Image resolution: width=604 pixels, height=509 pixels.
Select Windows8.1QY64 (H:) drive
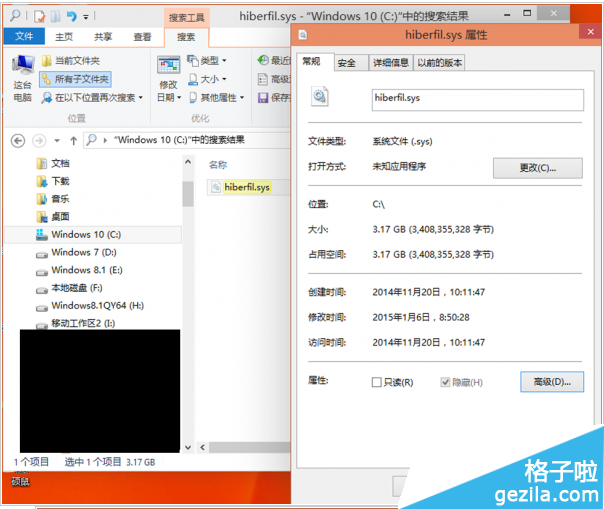click(x=90, y=306)
